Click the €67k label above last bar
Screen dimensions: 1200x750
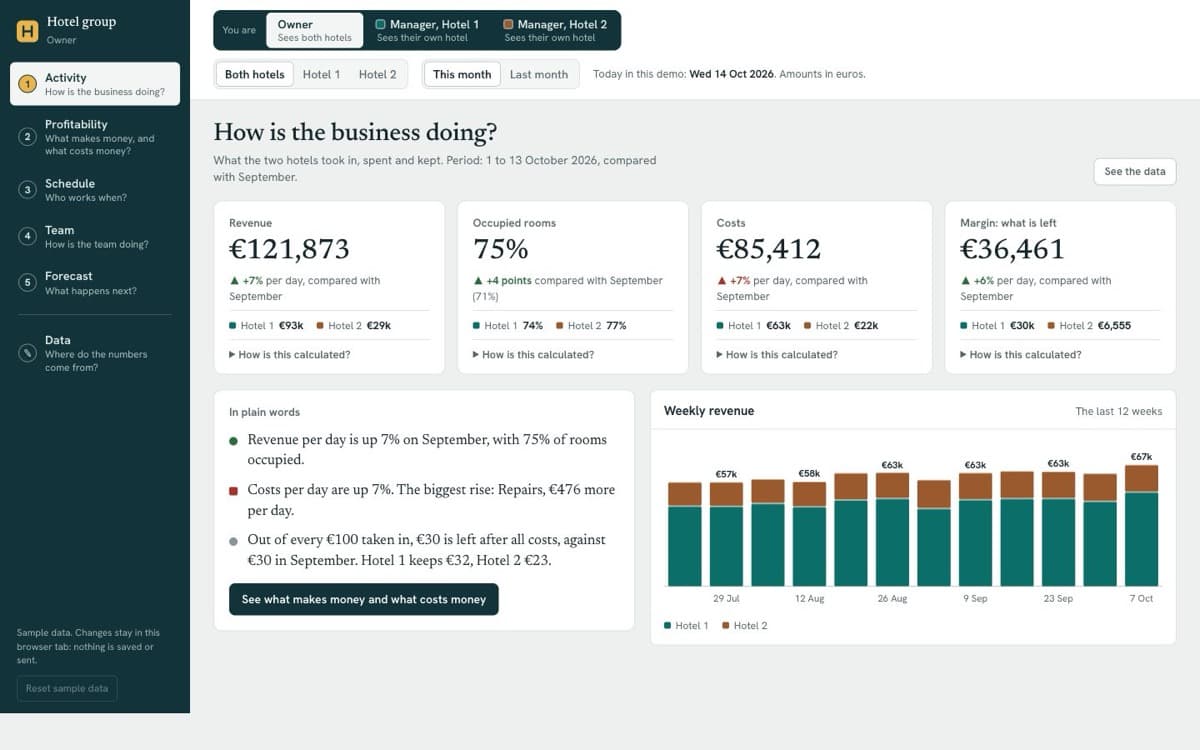click(1141, 456)
